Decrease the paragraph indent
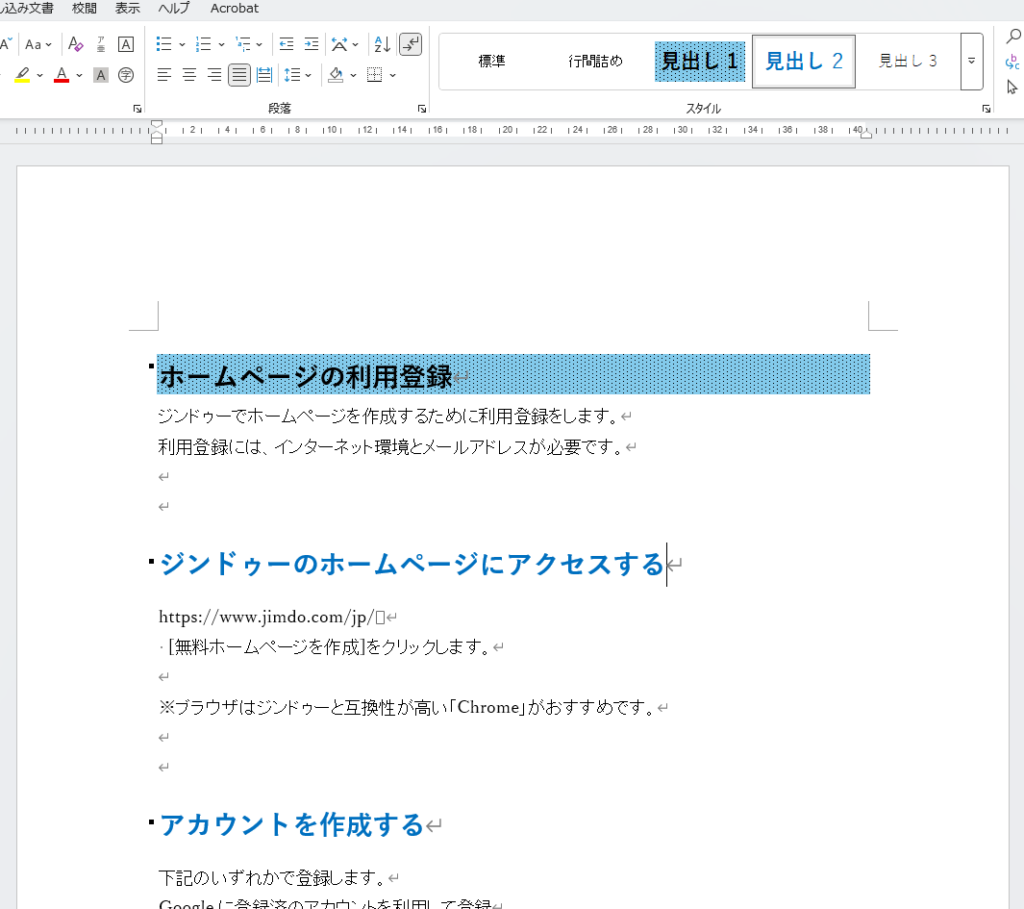The height and width of the screenshot is (909, 1024). [286, 44]
